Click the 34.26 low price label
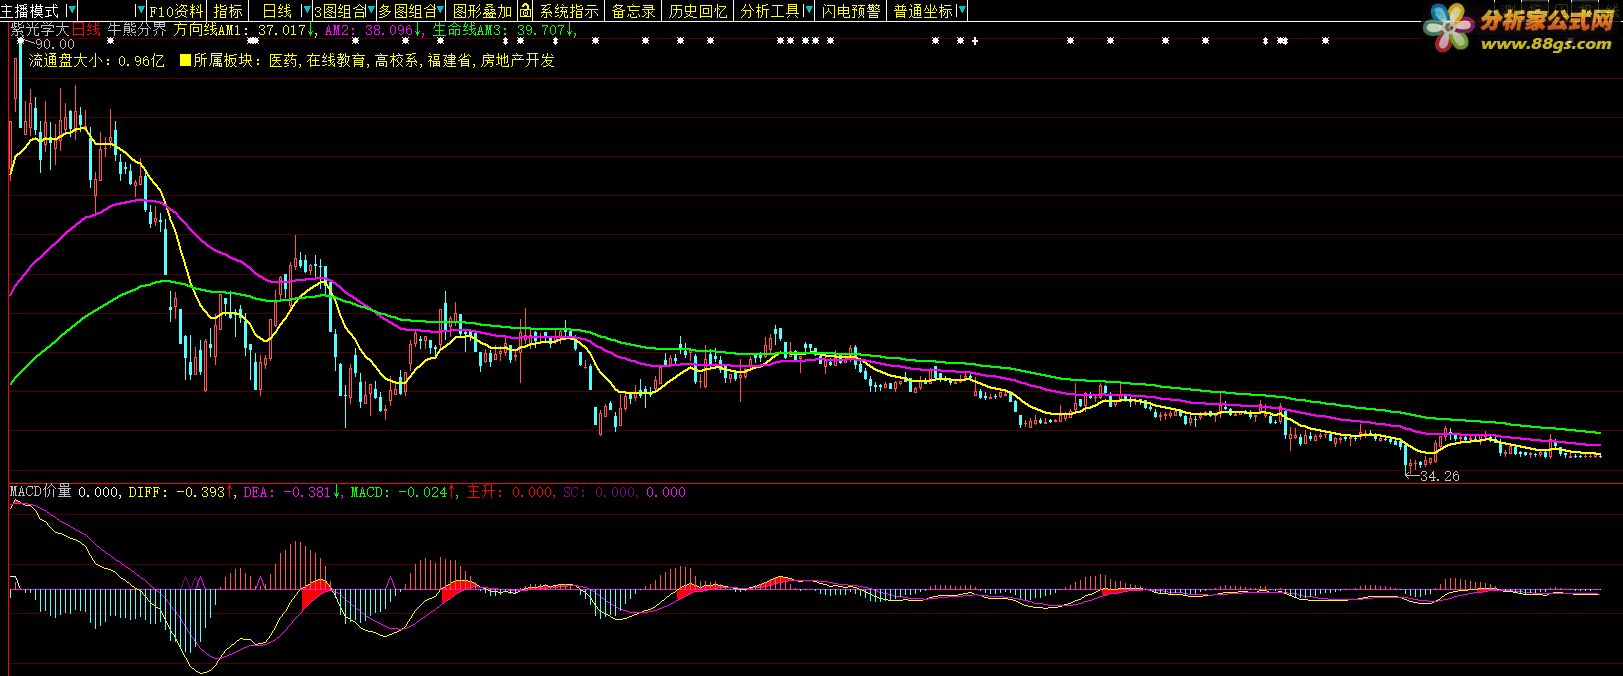 [x=1440, y=476]
